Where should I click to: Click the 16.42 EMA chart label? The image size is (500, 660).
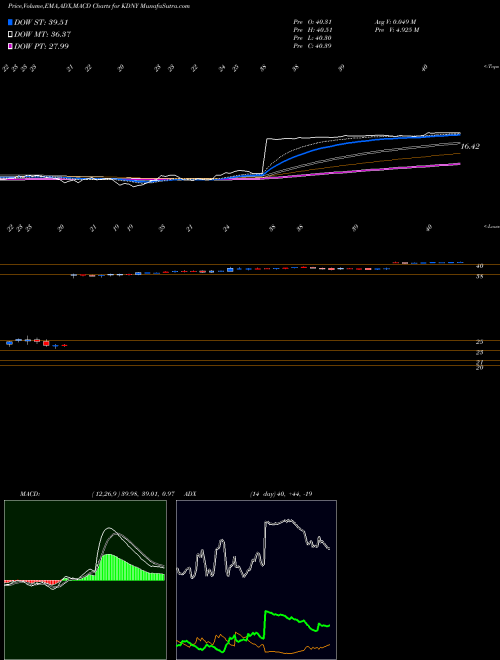pos(470,146)
